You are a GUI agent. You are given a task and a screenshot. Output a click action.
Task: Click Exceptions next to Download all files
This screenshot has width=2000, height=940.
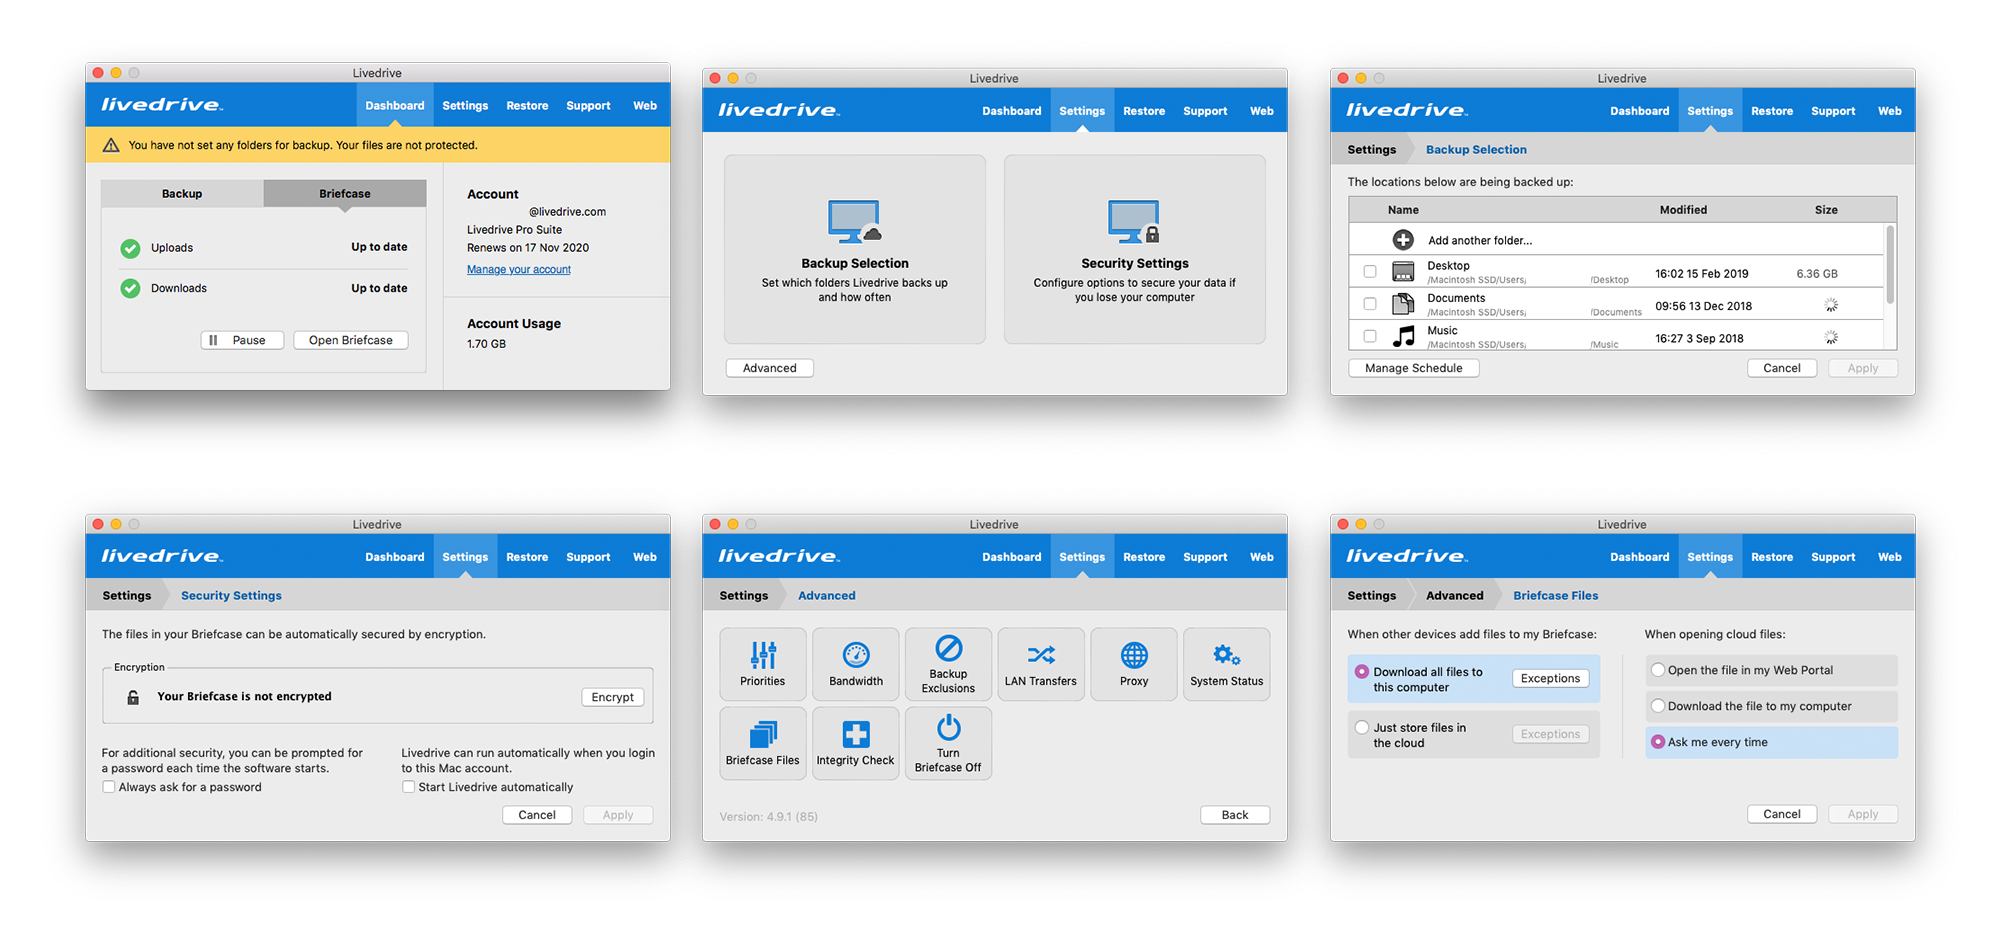(x=1550, y=678)
